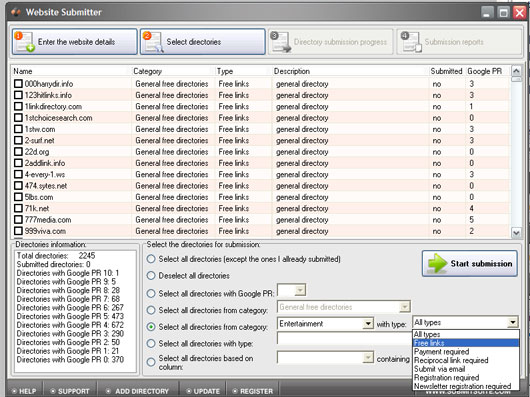The height and width of the screenshot is (397, 530).
Task: Click the UPDATE button
Action: 203,391
